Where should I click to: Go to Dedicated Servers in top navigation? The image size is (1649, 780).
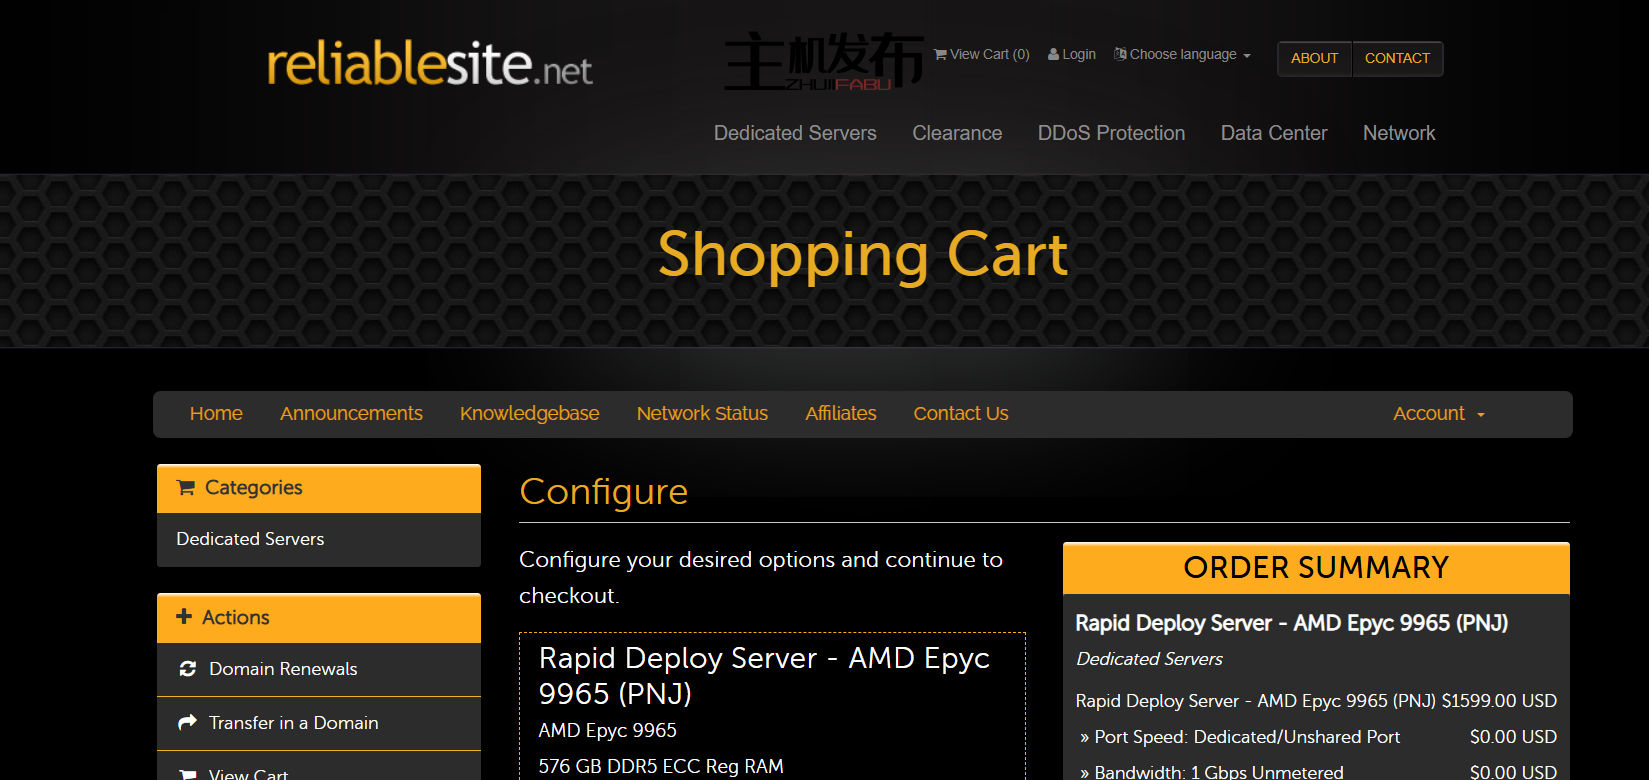795,133
